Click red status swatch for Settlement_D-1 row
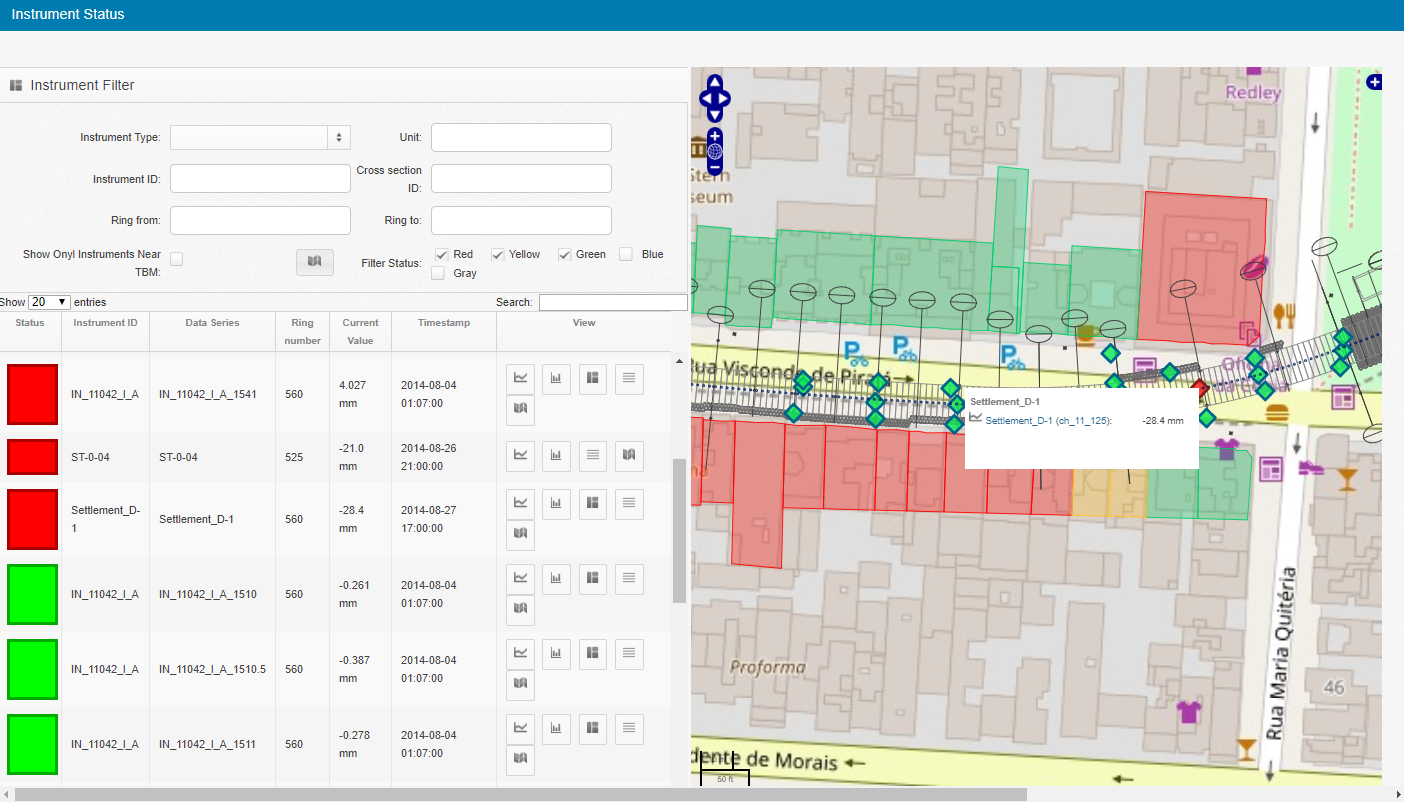 [x=32, y=519]
